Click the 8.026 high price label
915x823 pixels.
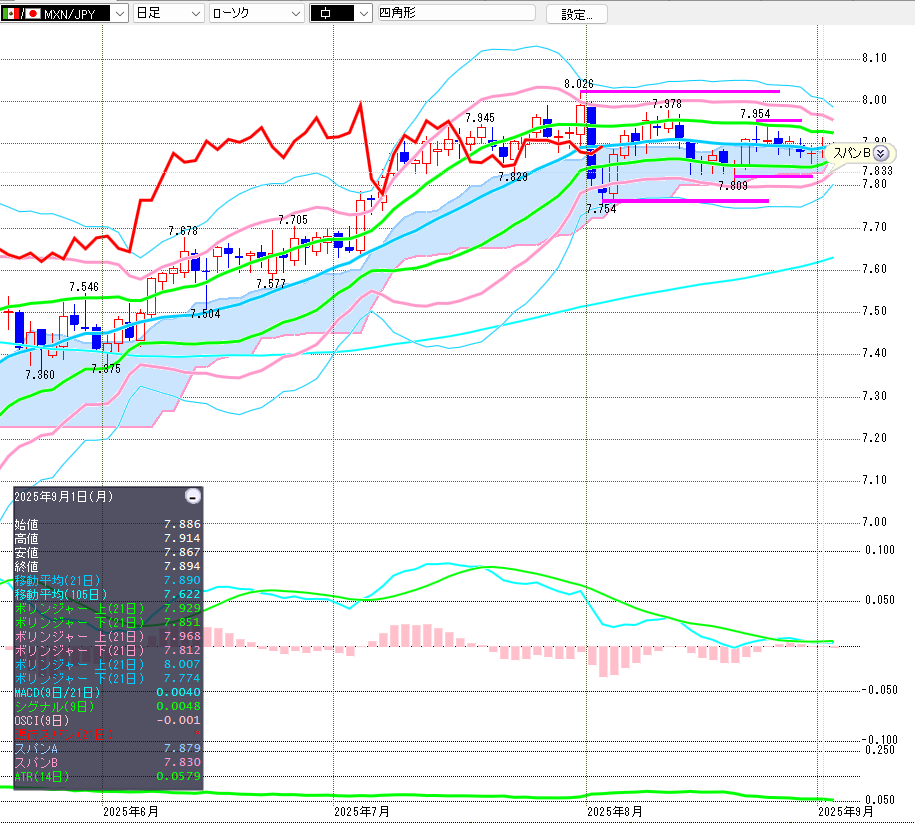[x=578, y=84]
